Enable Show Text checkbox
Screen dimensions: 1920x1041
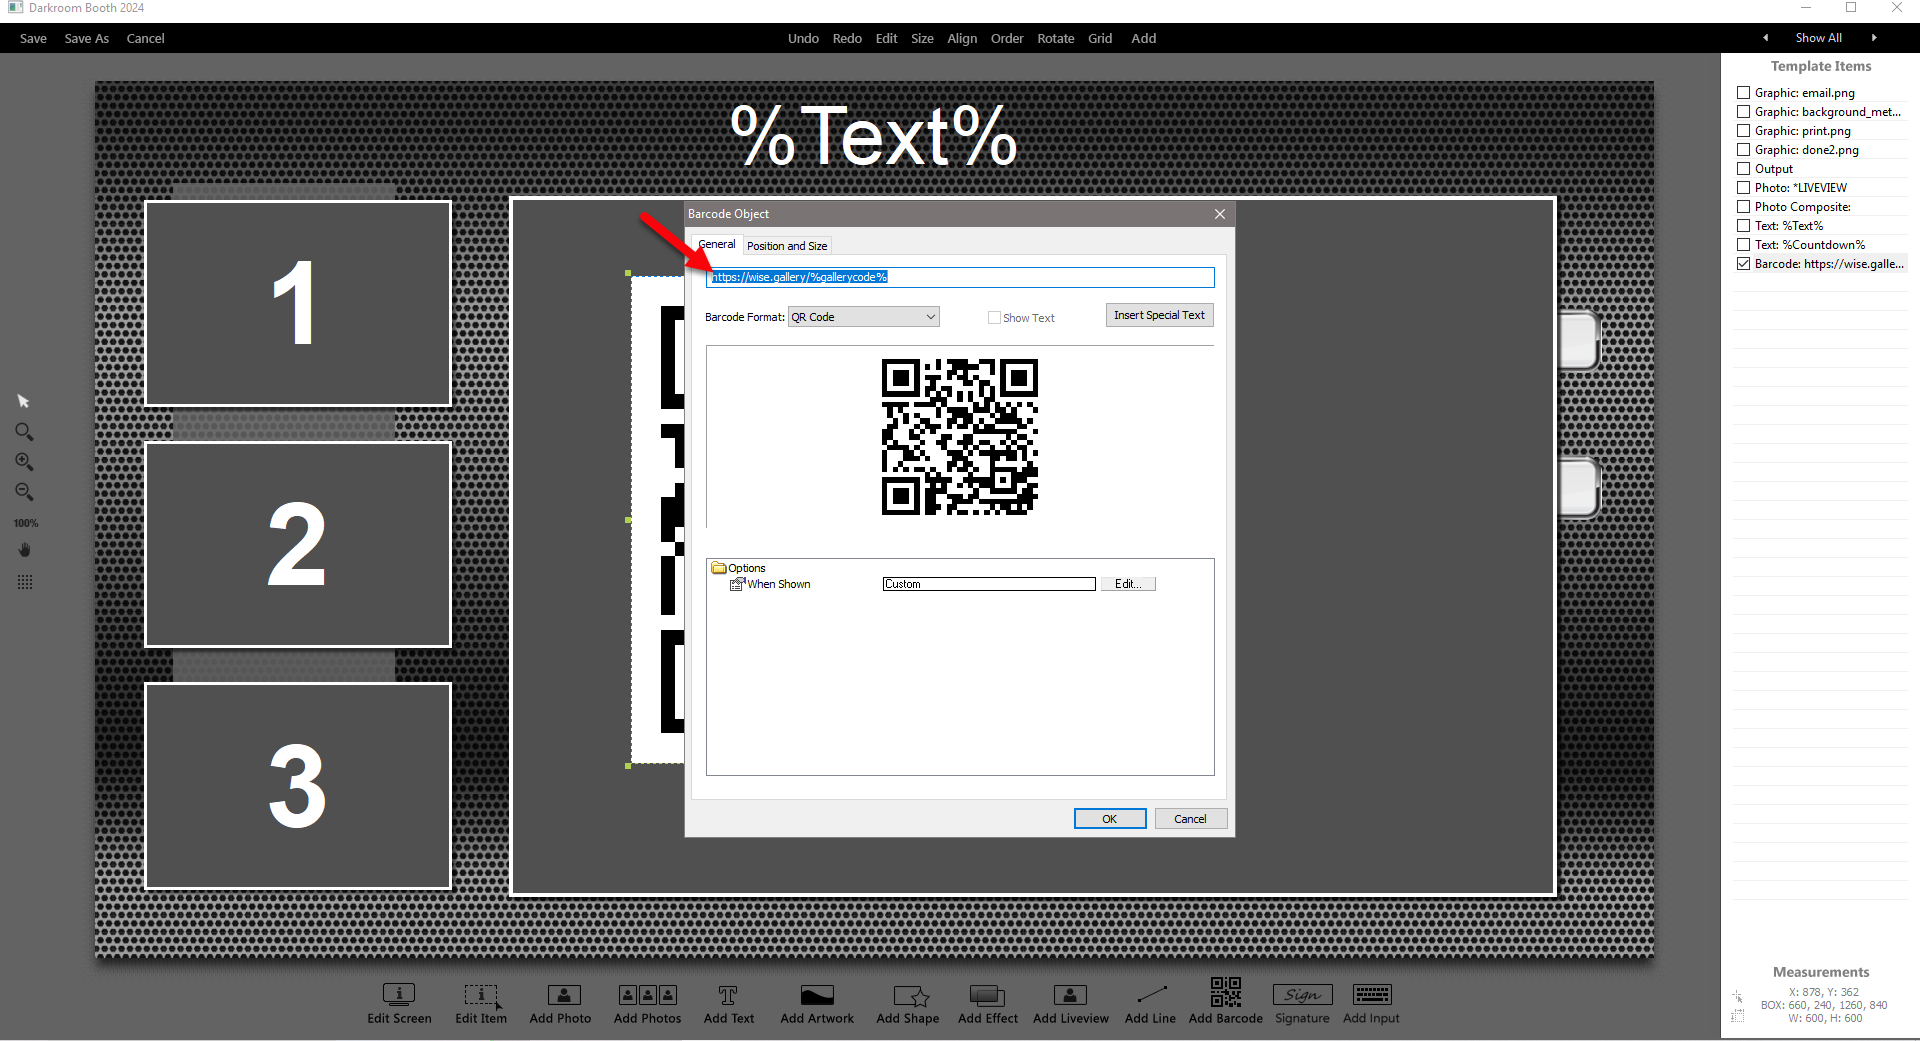tap(994, 318)
